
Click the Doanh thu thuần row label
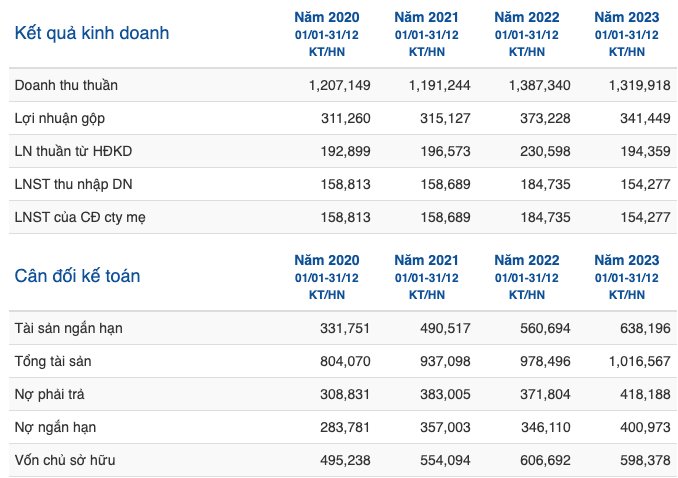(66, 85)
